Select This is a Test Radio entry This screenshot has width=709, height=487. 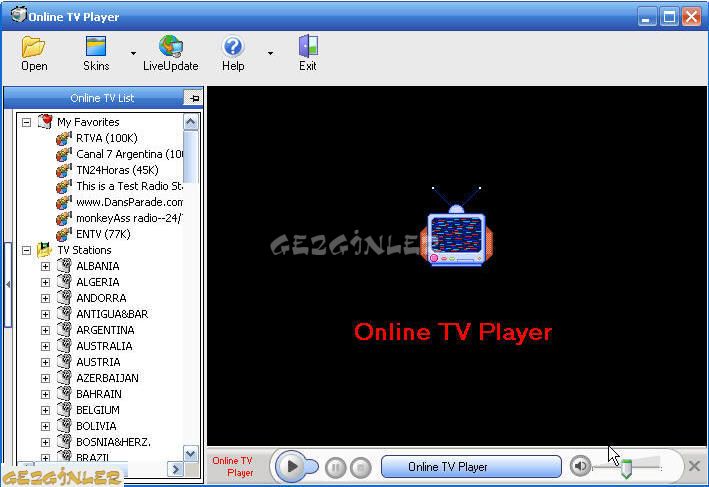[x=129, y=186]
